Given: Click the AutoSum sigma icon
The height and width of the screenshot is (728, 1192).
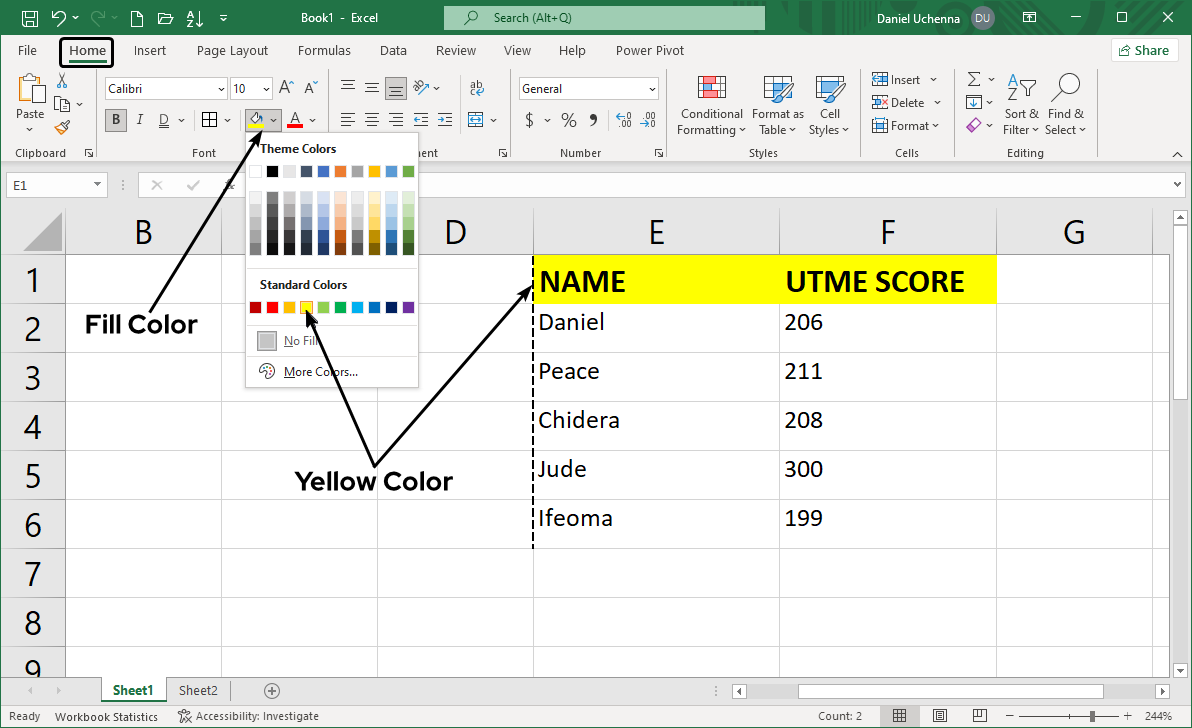Looking at the screenshot, I should (x=973, y=79).
